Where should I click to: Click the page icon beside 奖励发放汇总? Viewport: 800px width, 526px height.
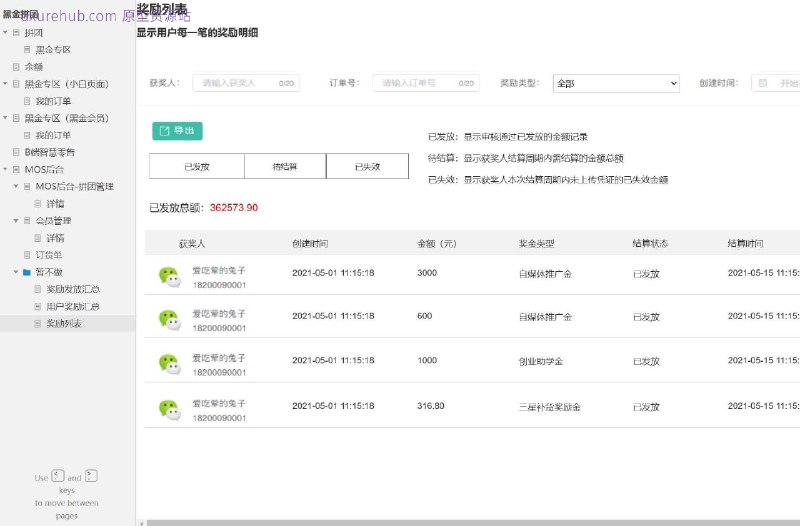pos(38,289)
